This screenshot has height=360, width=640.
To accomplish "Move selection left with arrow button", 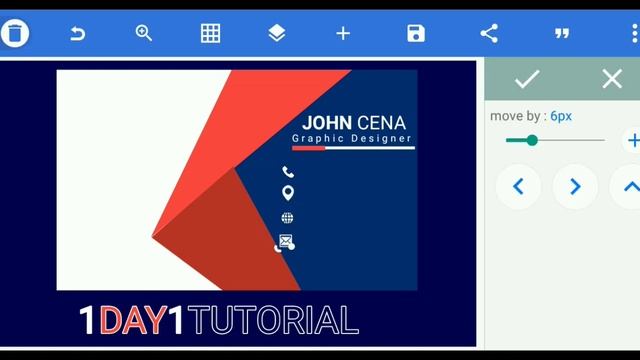I will click(x=518, y=187).
